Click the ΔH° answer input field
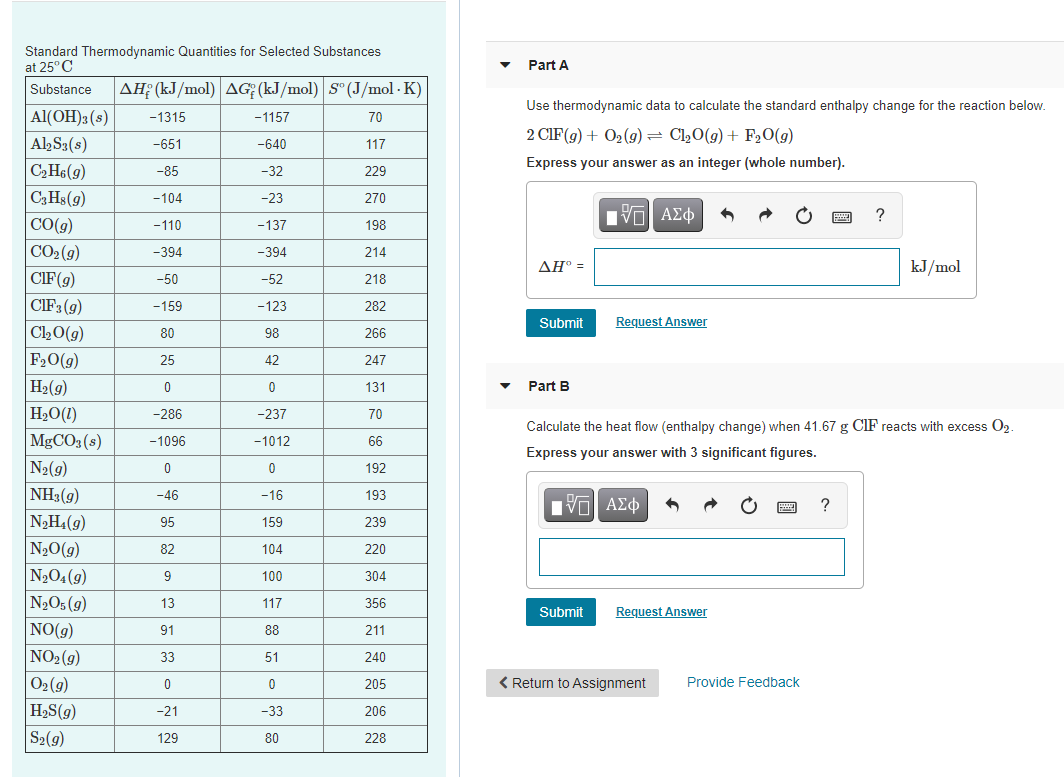 coord(746,267)
